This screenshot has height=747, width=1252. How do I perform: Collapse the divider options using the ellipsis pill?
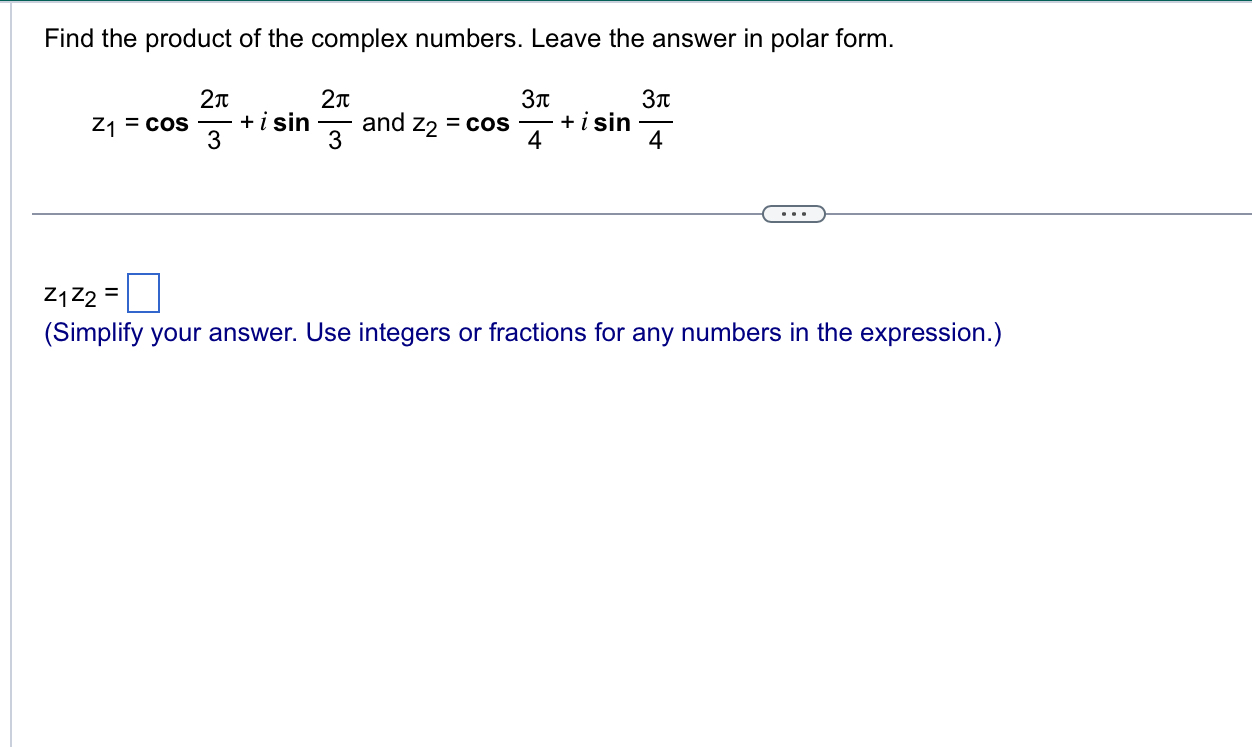tap(794, 213)
